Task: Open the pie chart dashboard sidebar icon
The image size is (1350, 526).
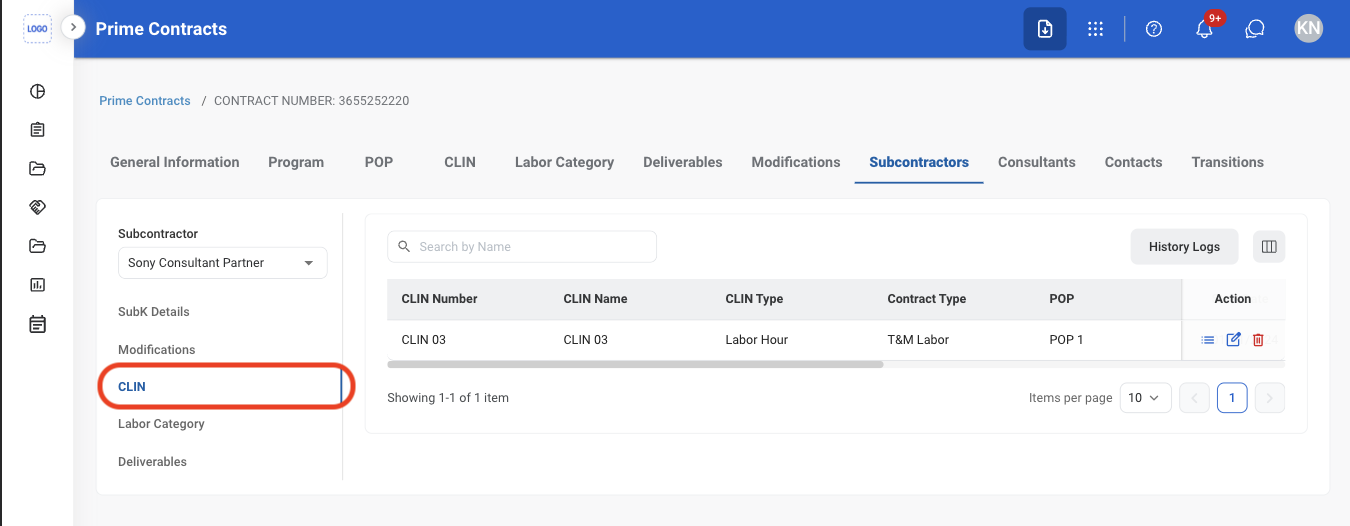Action: (x=37, y=92)
